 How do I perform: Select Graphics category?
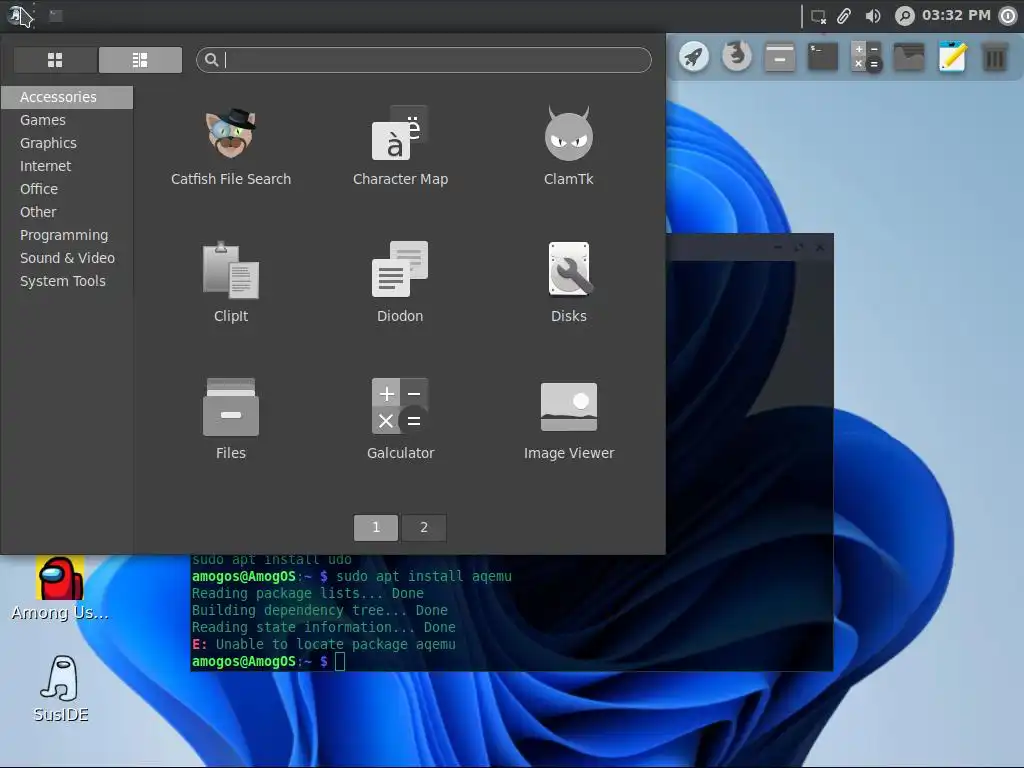tap(67, 143)
